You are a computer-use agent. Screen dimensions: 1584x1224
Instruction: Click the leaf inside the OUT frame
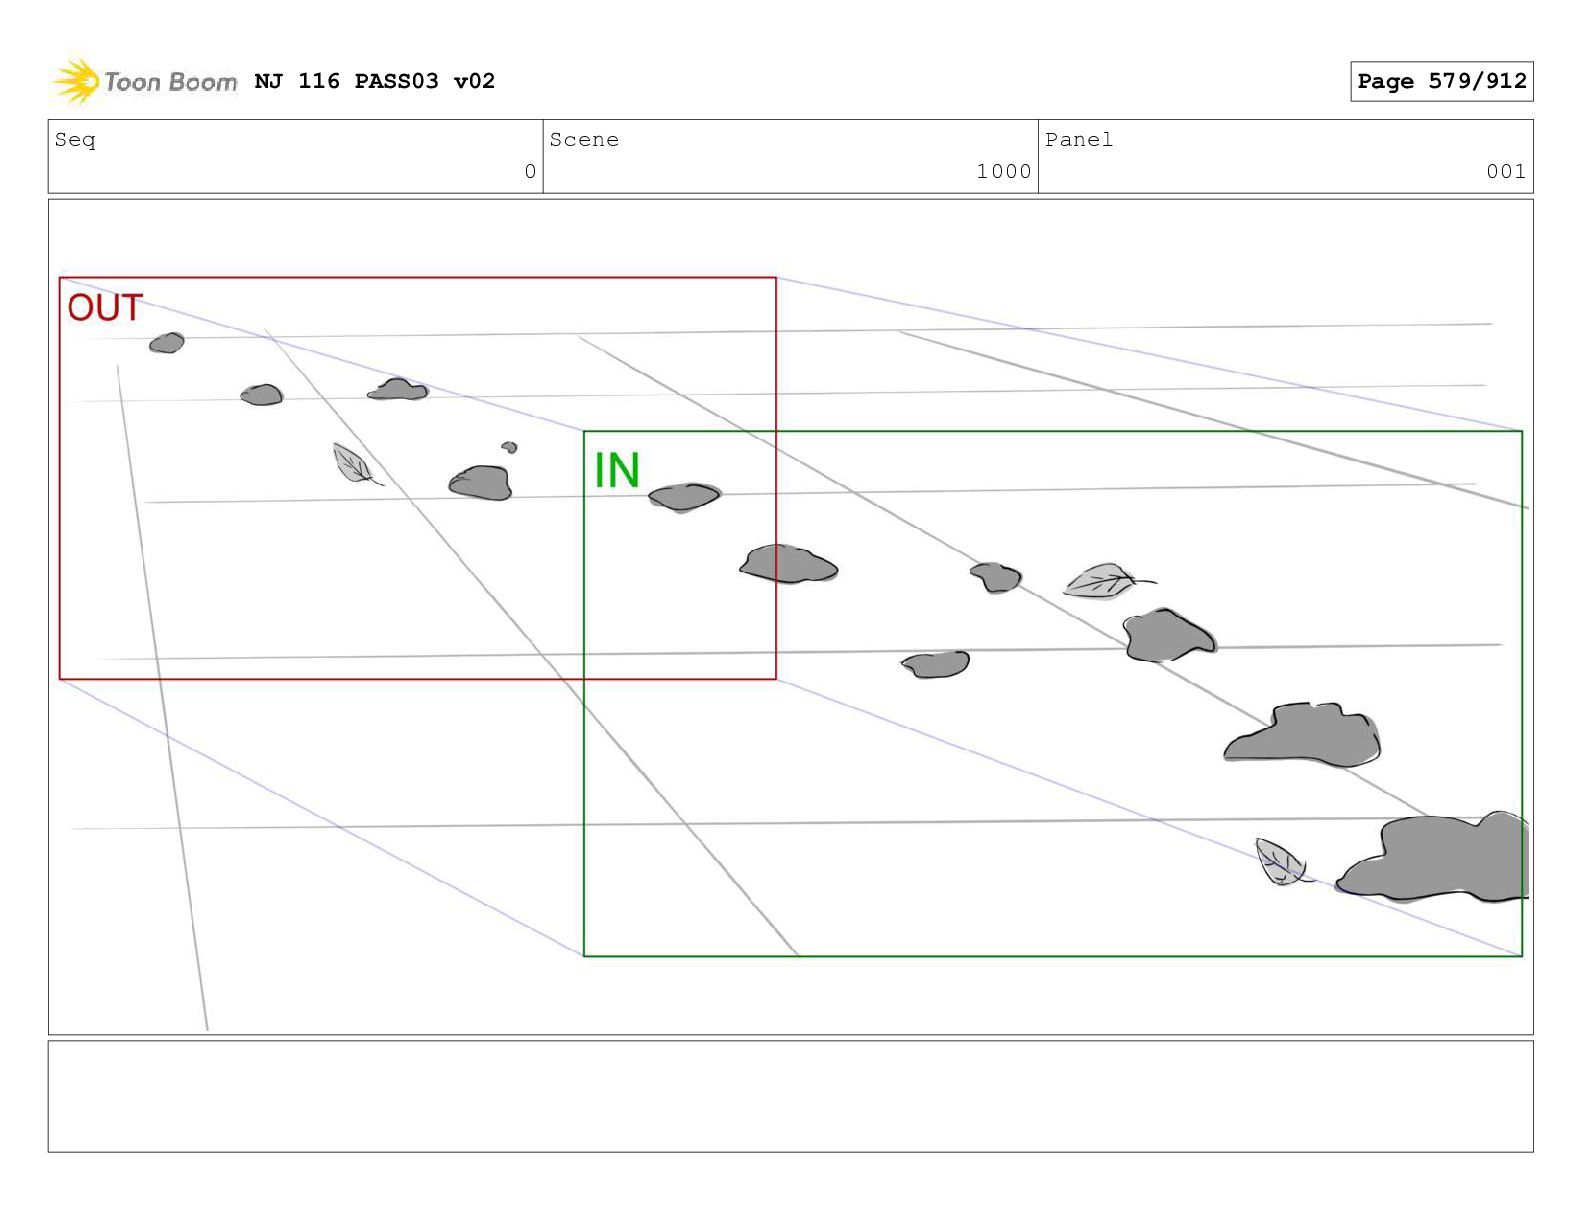click(355, 465)
